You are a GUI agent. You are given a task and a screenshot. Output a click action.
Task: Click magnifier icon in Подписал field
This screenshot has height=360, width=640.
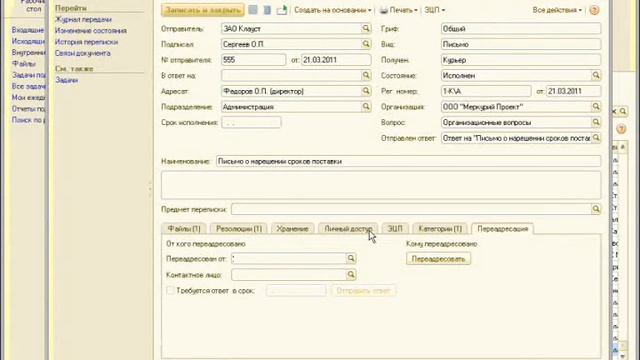click(x=366, y=44)
